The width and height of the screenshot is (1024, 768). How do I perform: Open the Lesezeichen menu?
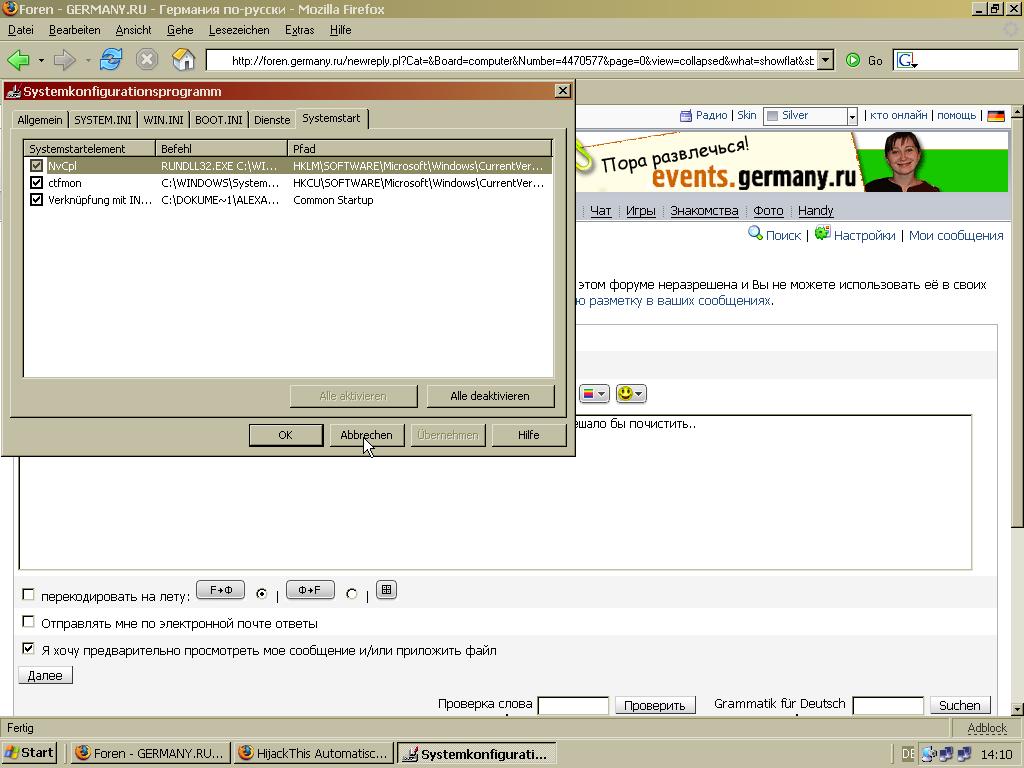click(239, 30)
